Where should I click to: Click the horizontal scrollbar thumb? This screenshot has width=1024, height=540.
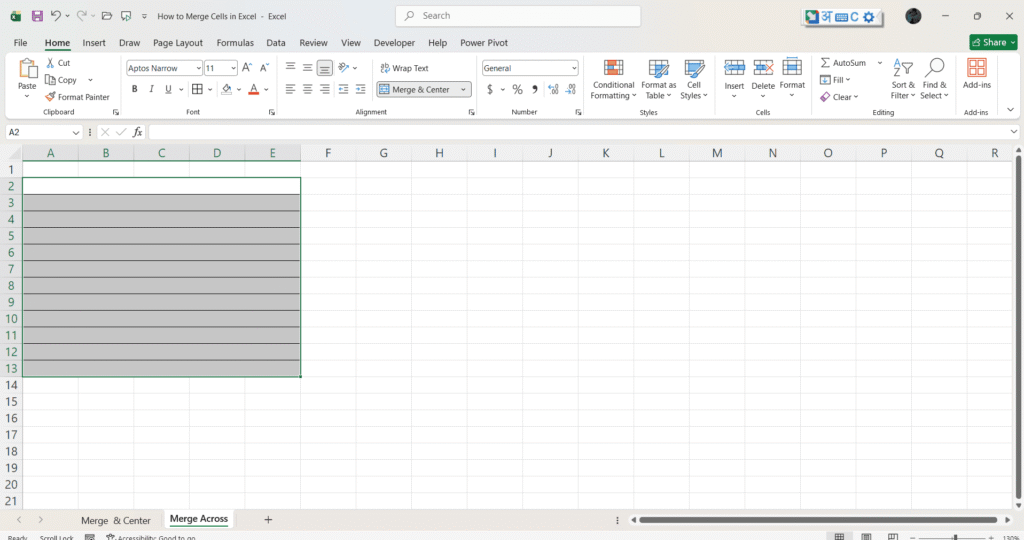pyautogui.click(x=818, y=520)
